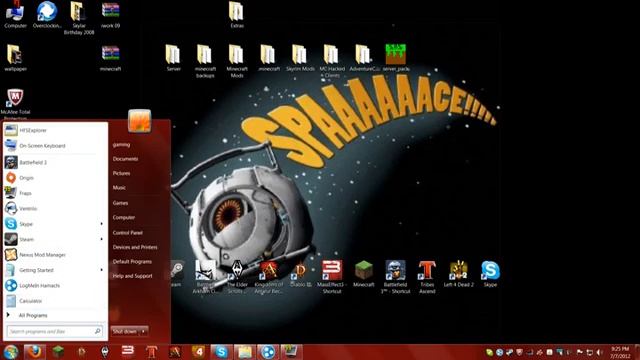Launch Nexus Mod Manager from Start menu
The height and width of the screenshot is (360, 640).
[55, 255]
